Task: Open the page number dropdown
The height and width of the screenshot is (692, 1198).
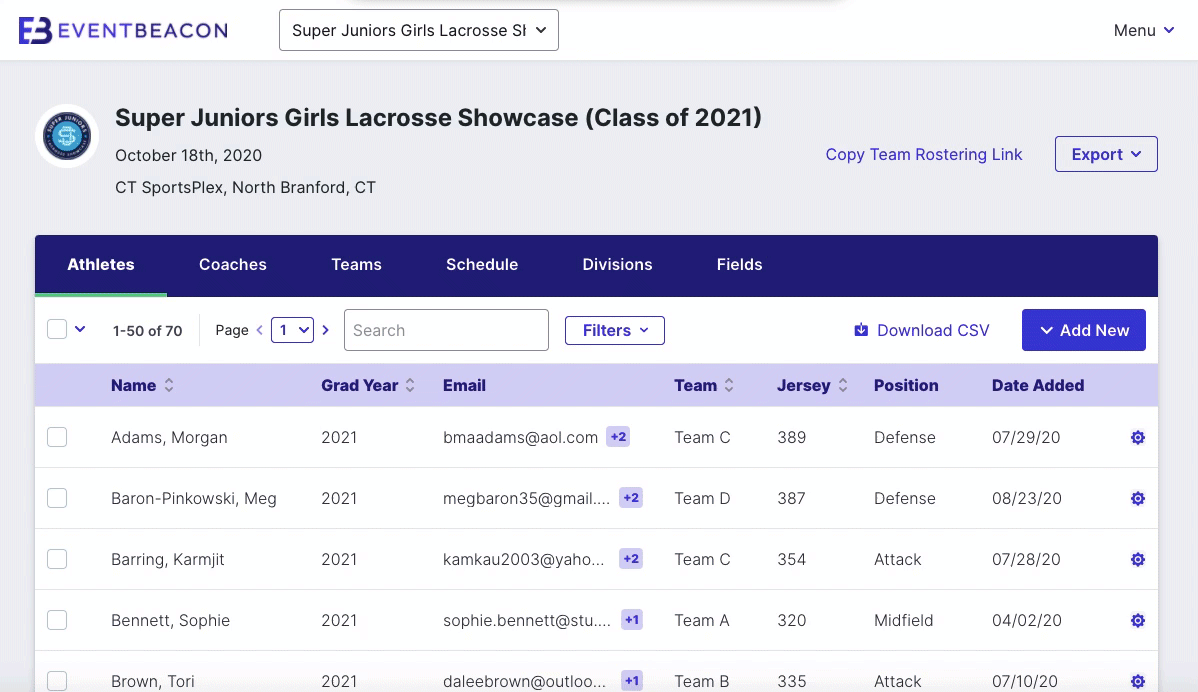Action: (x=293, y=330)
